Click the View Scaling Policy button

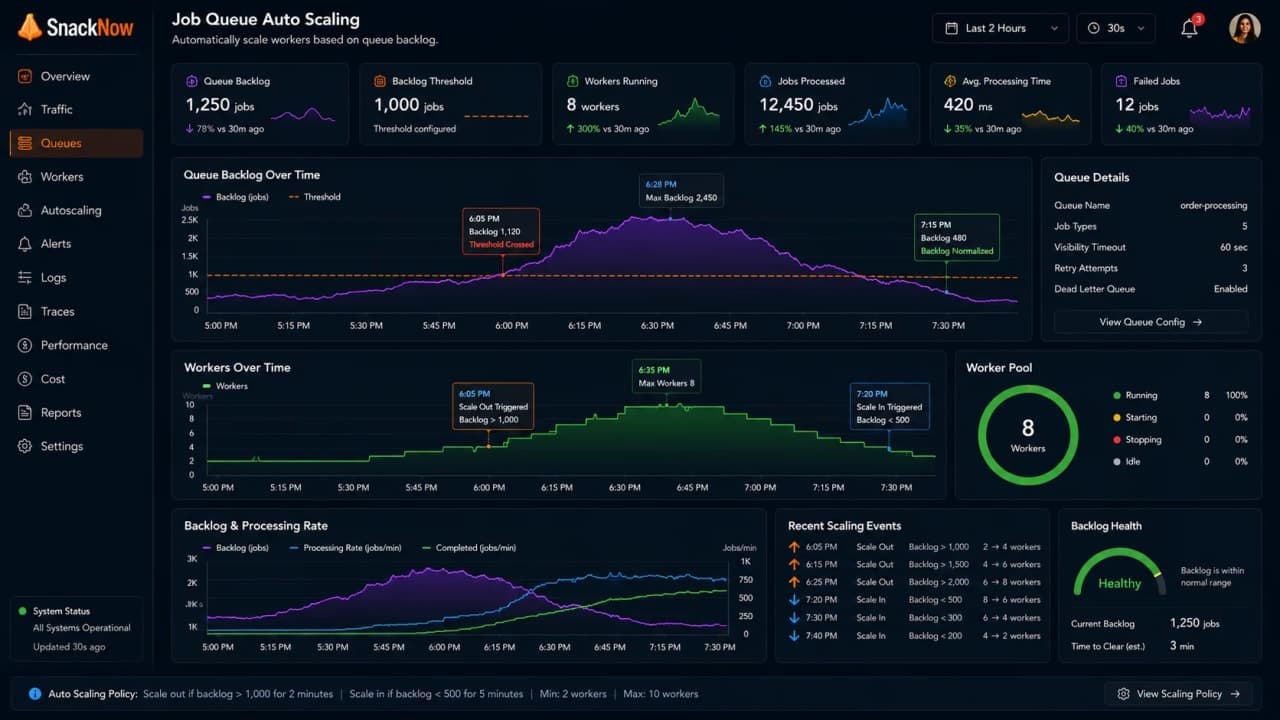pos(1178,694)
